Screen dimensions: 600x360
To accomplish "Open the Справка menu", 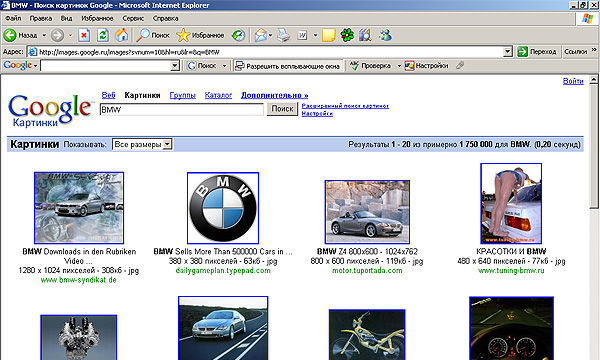I will tap(165, 18).
